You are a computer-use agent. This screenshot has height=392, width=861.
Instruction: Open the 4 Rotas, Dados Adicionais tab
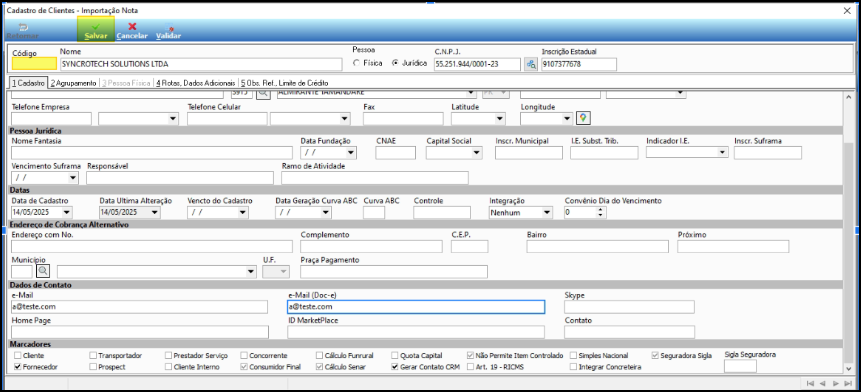tap(196, 83)
